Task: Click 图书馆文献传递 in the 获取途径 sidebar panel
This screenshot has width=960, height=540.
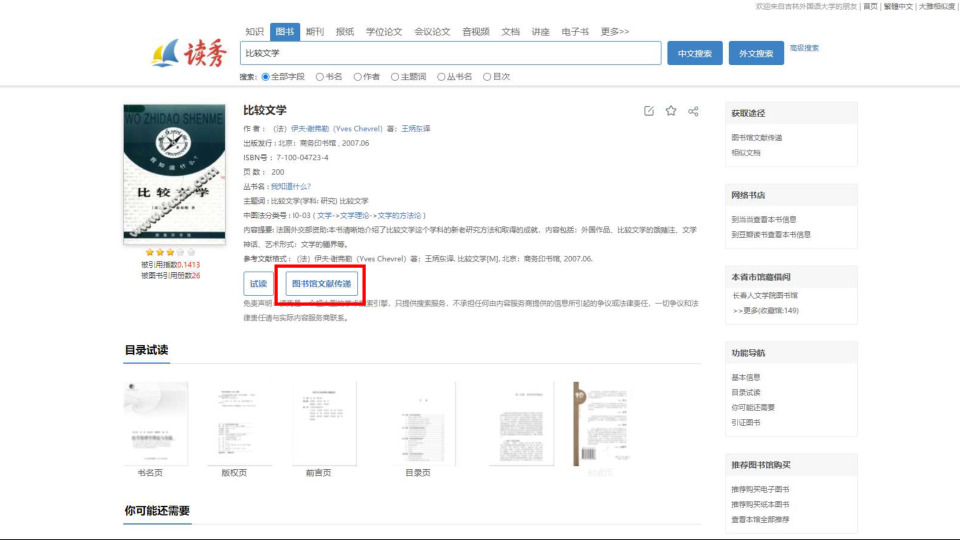Action: [x=757, y=138]
